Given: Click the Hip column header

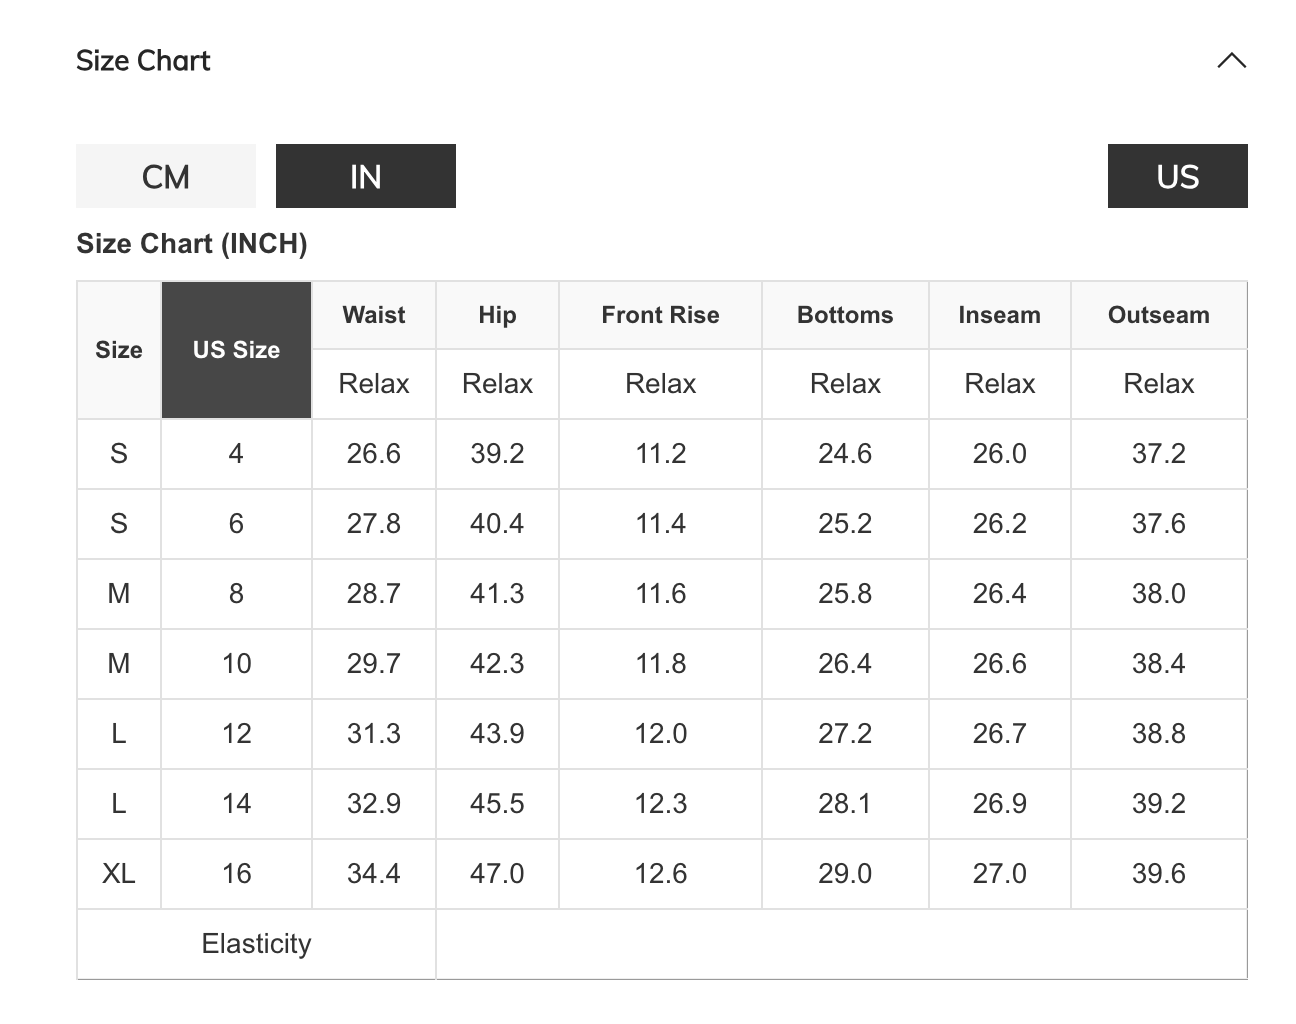Looking at the screenshot, I should (x=497, y=315).
